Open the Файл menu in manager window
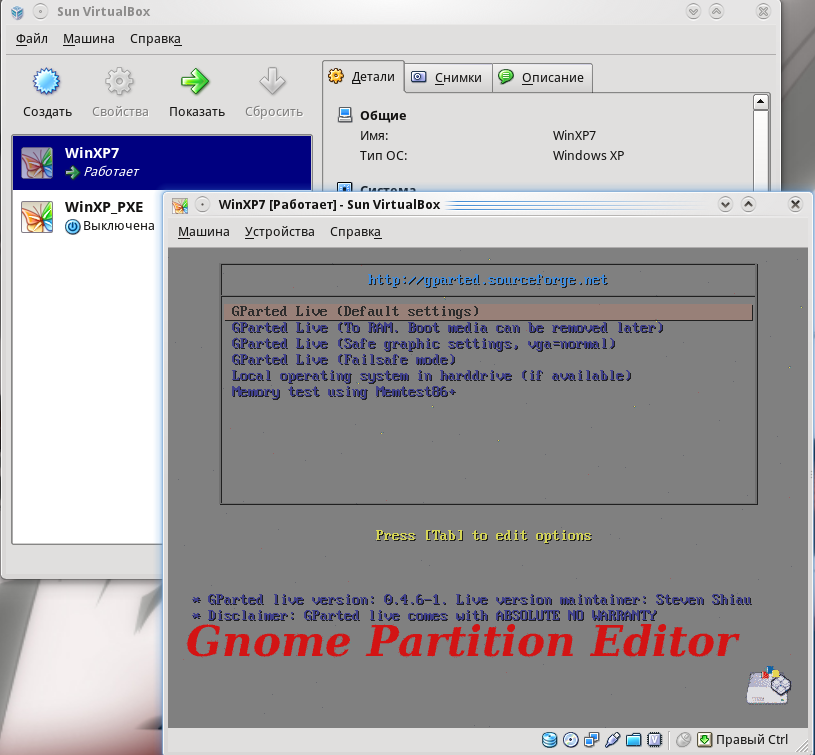Viewport: 815px width, 755px height. point(32,39)
